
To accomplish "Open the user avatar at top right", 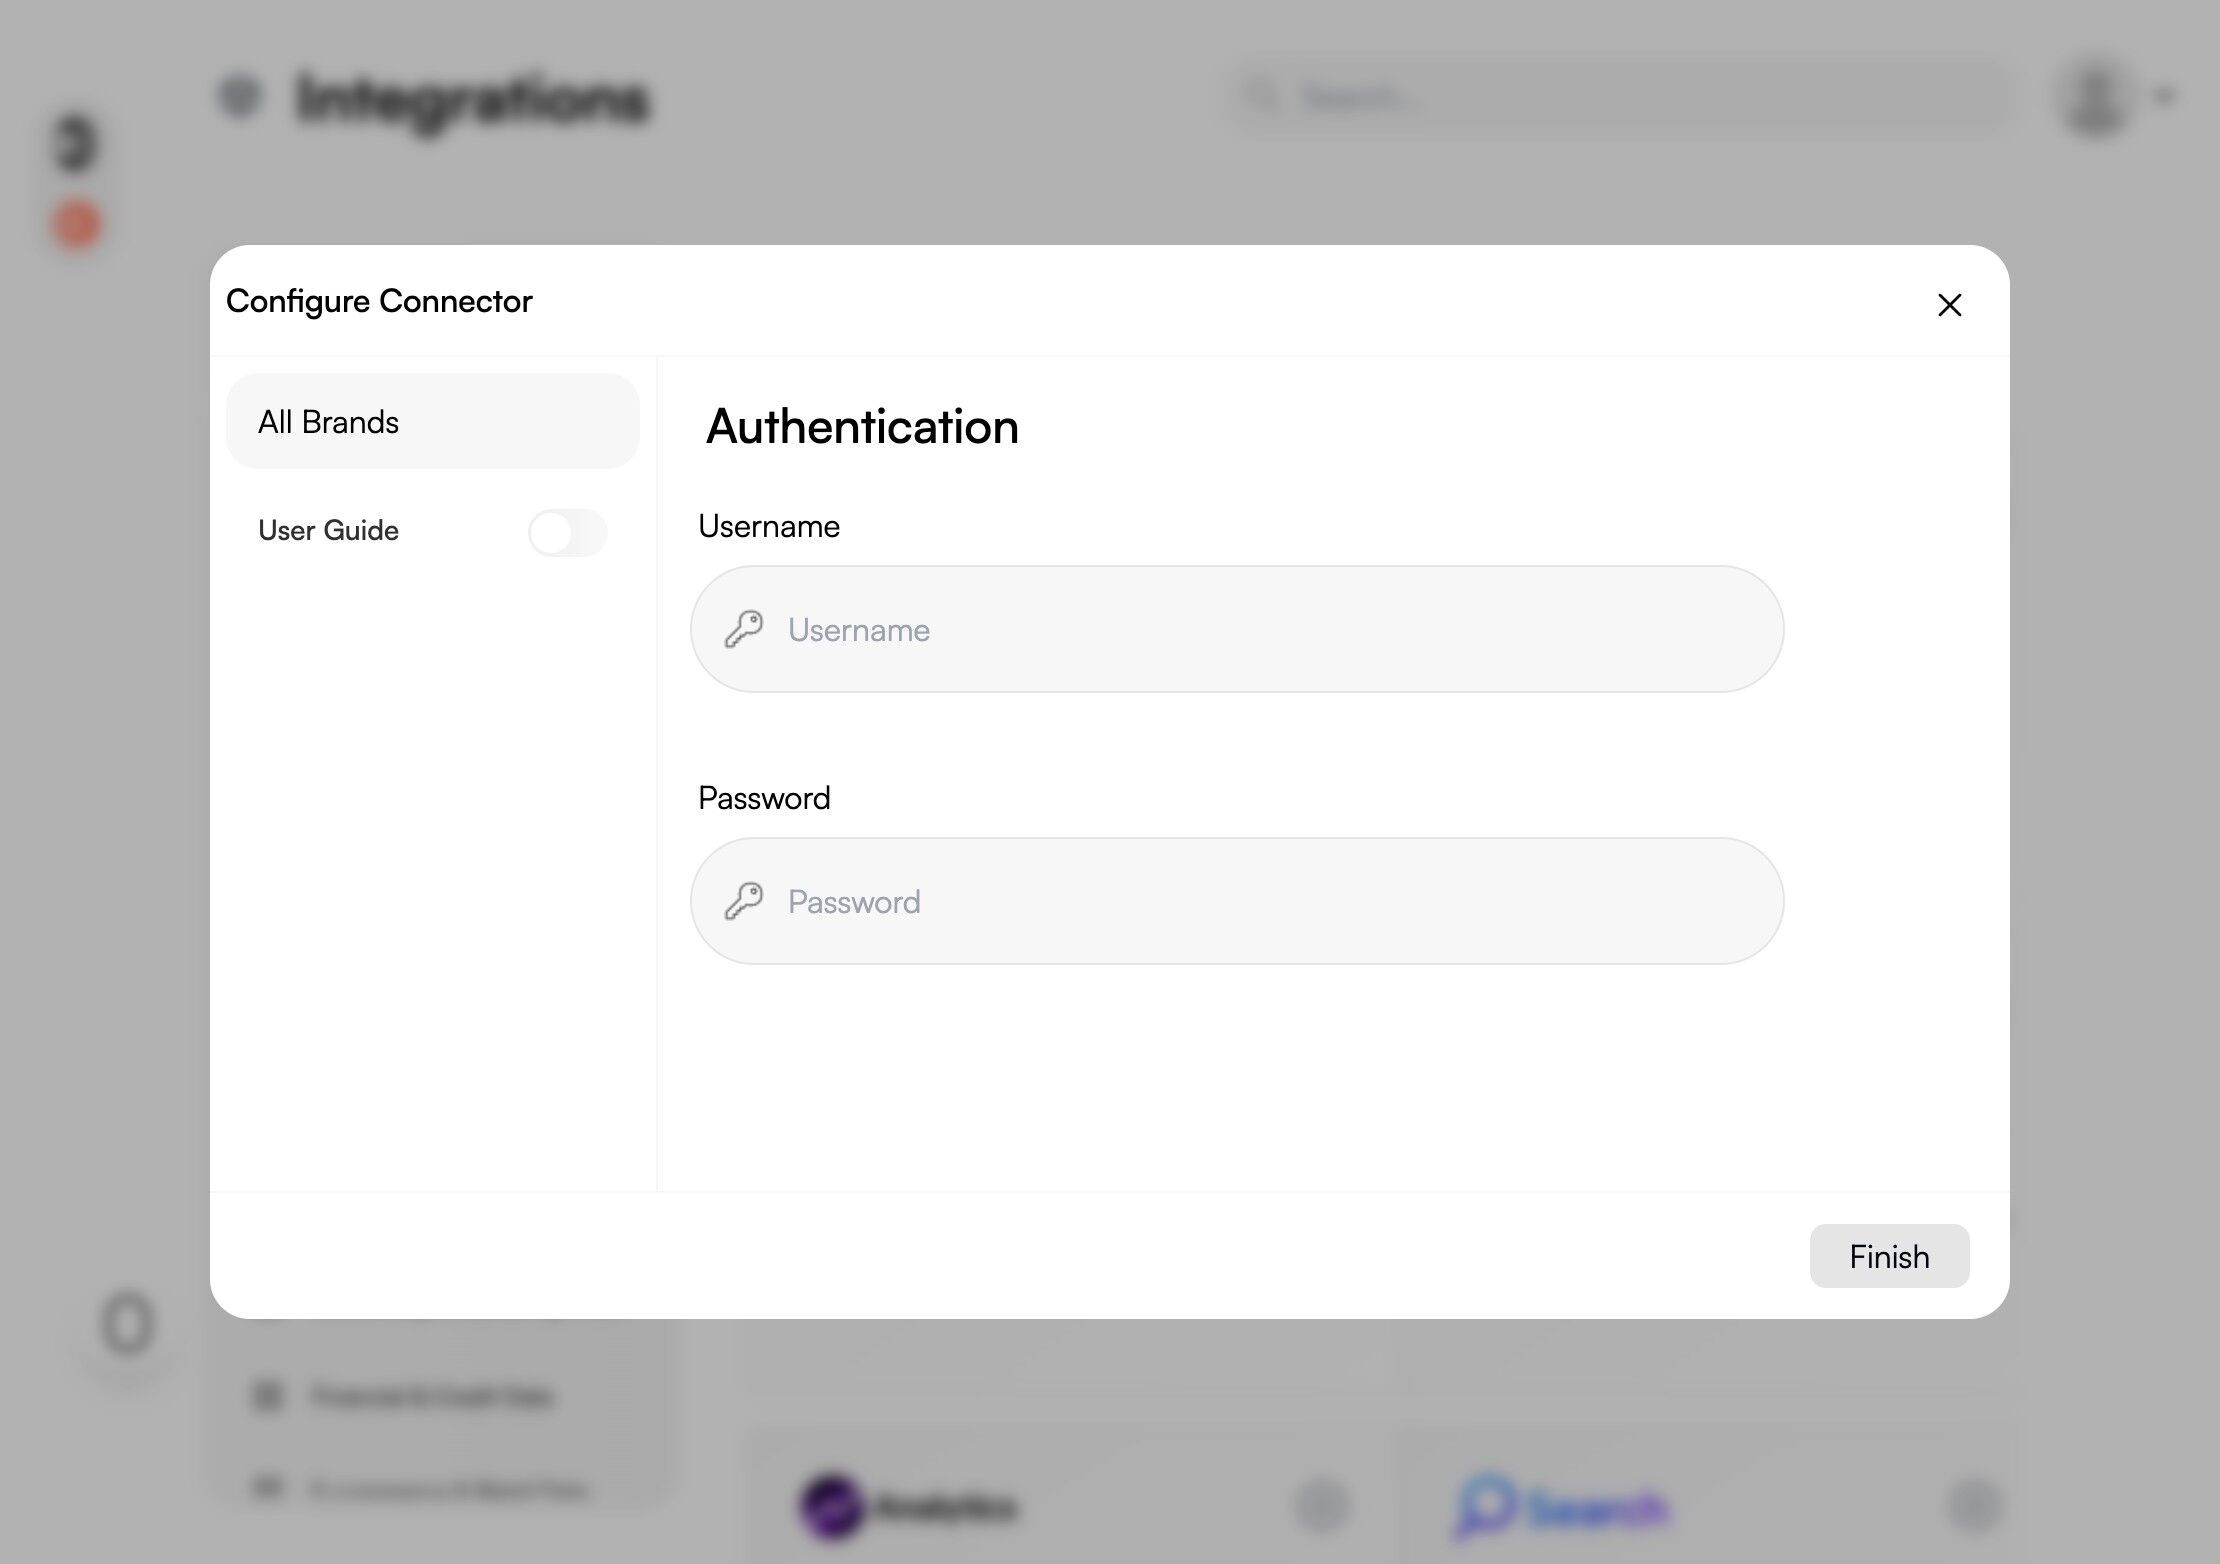I will point(2095,97).
